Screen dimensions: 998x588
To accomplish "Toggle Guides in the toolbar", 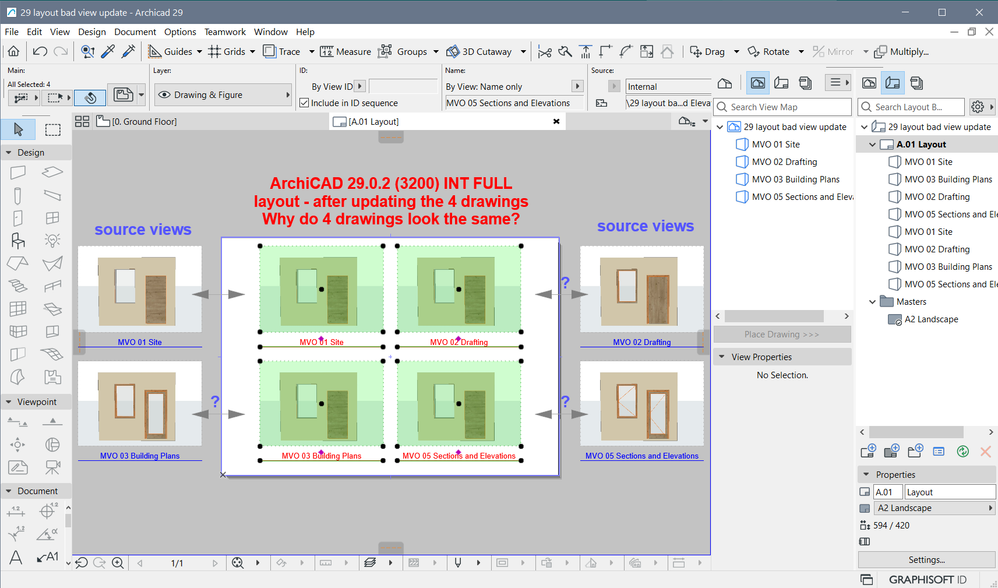I will click(170, 52).
